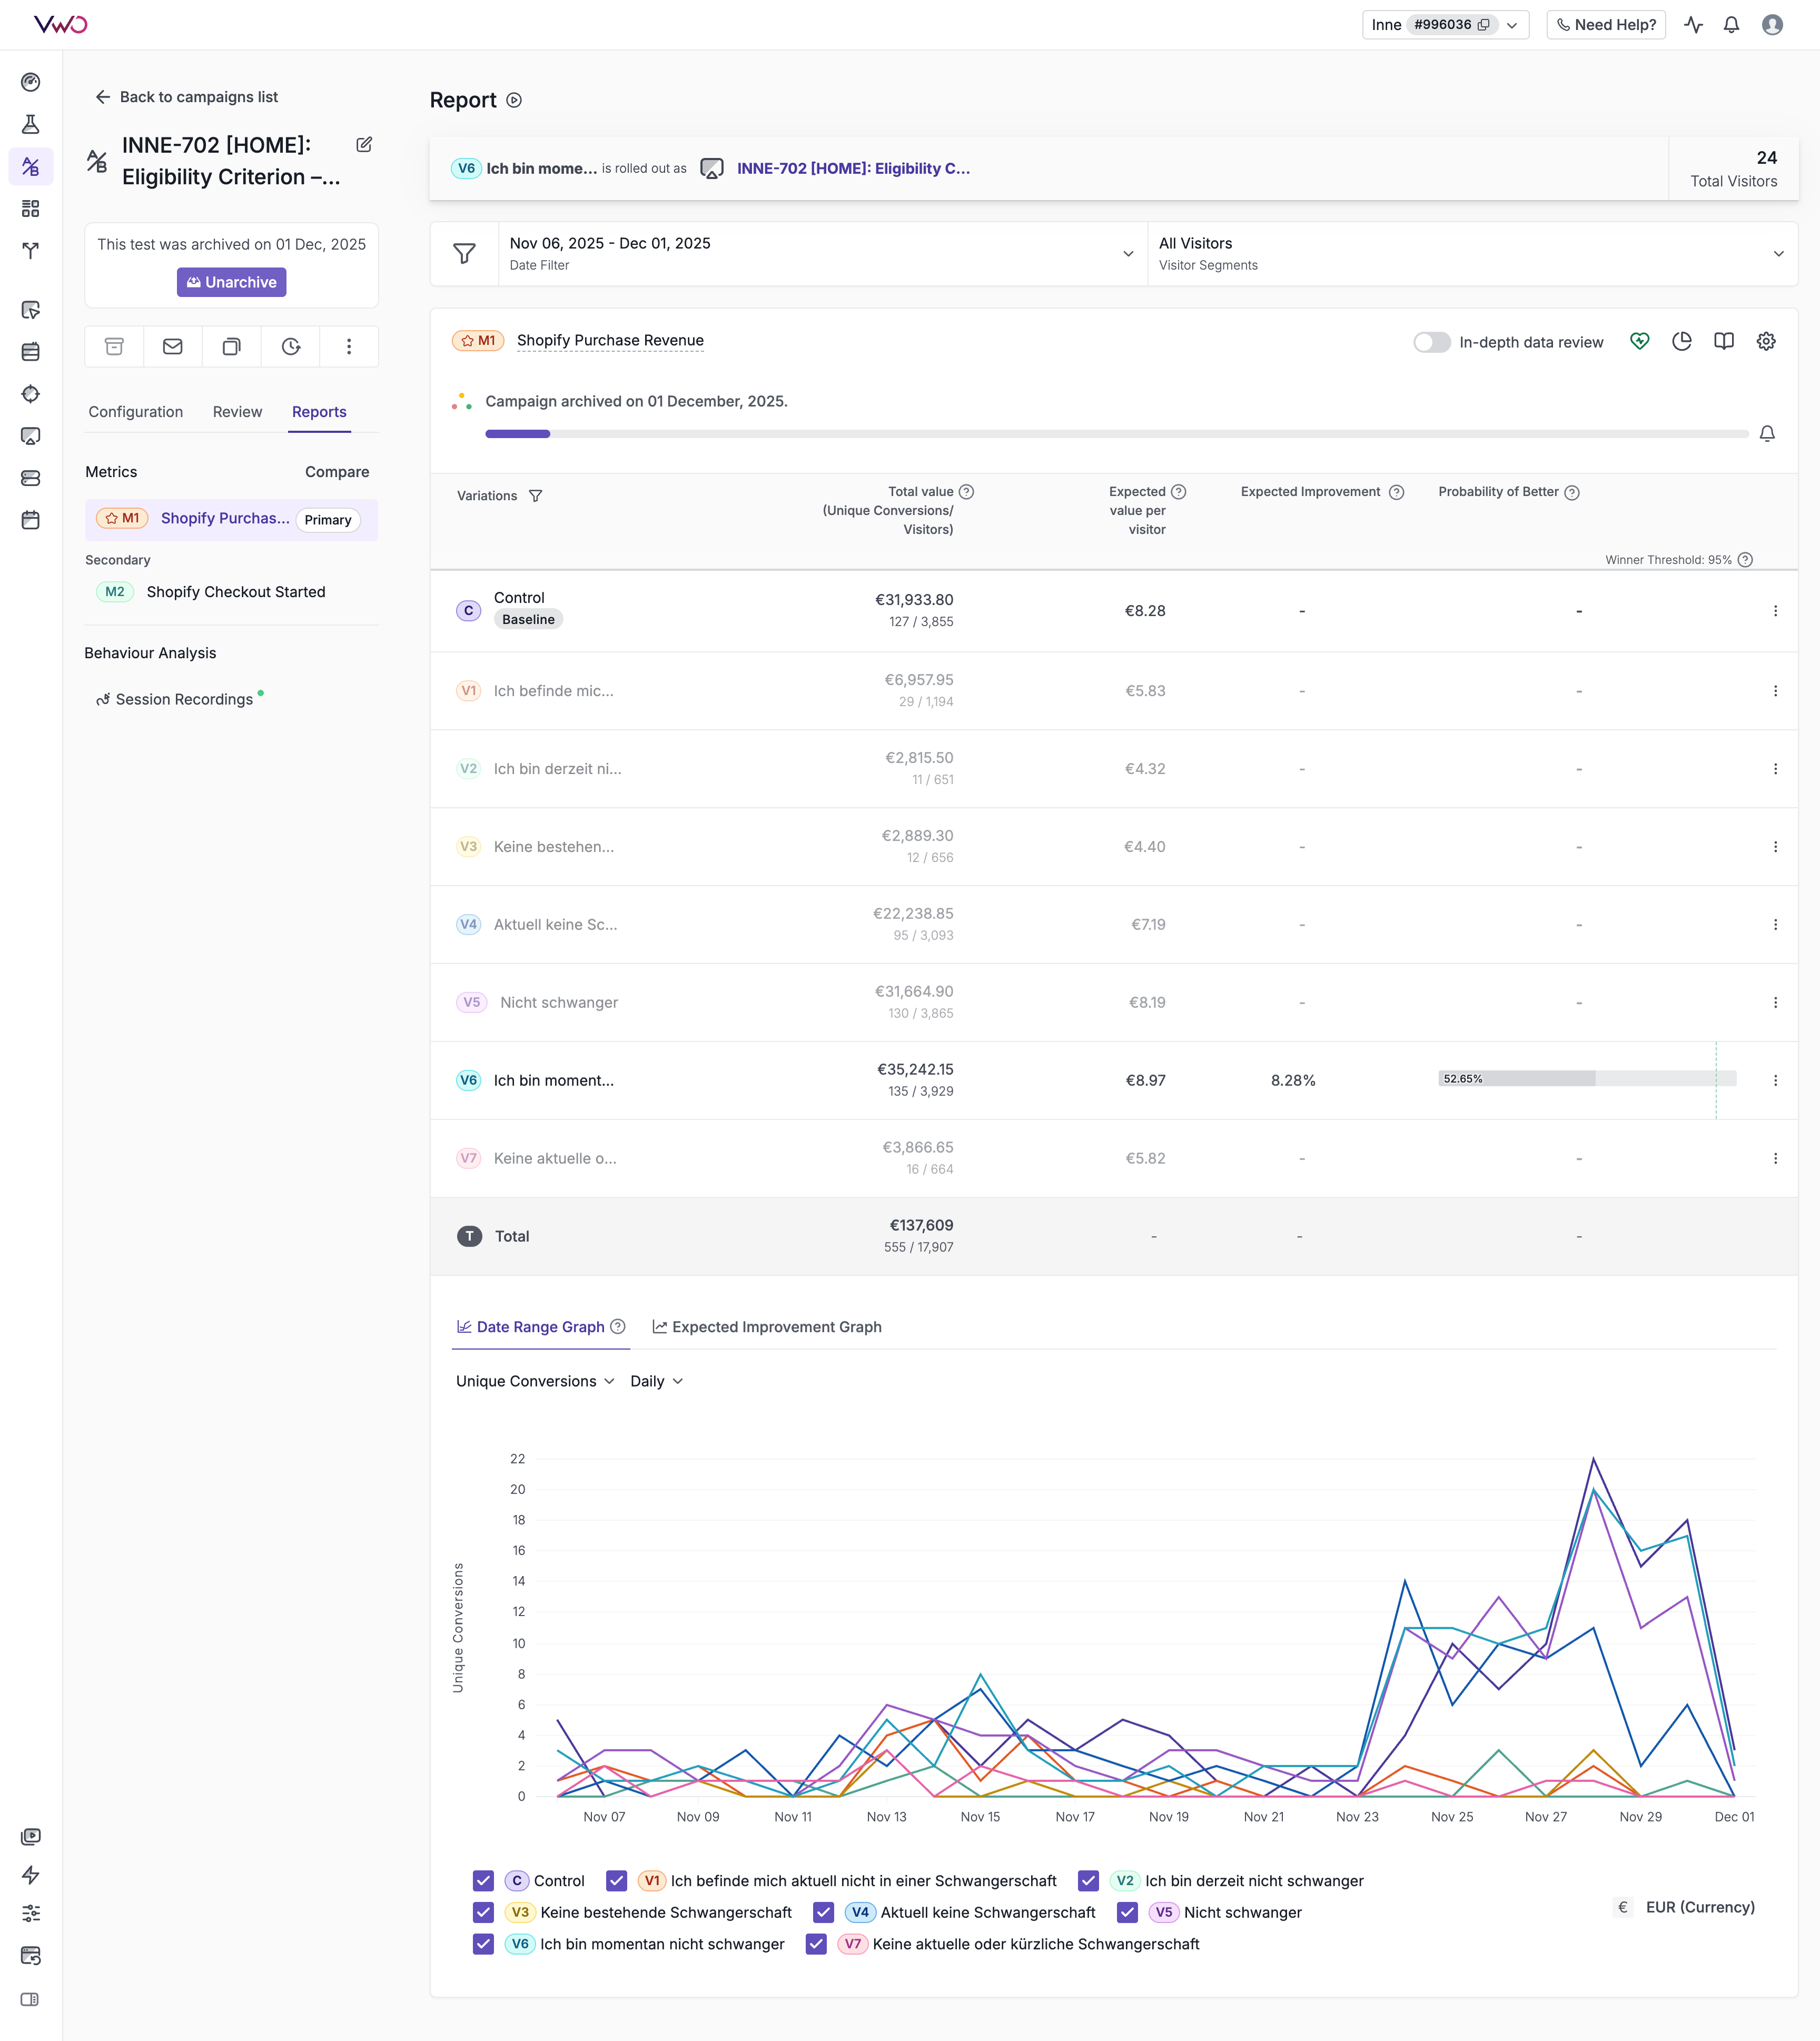Click the Unarchive button

(232, 282)
